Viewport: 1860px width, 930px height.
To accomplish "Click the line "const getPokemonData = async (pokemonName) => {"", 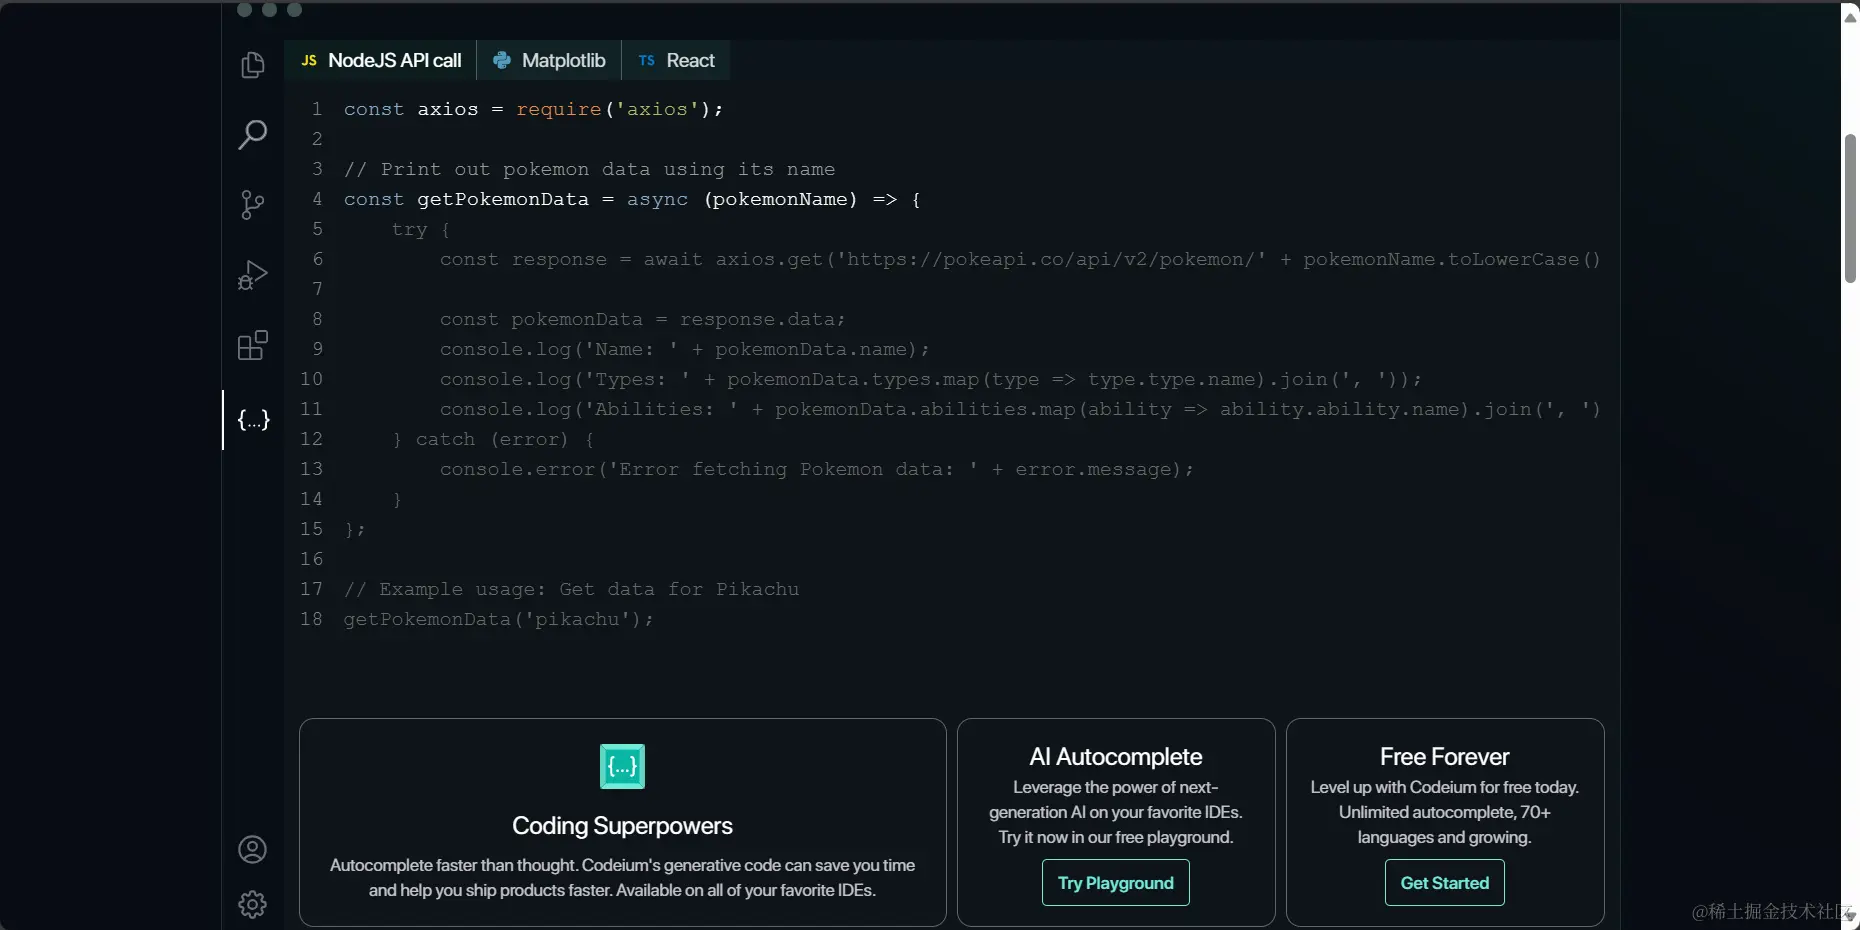I will (x=632, y=199).
